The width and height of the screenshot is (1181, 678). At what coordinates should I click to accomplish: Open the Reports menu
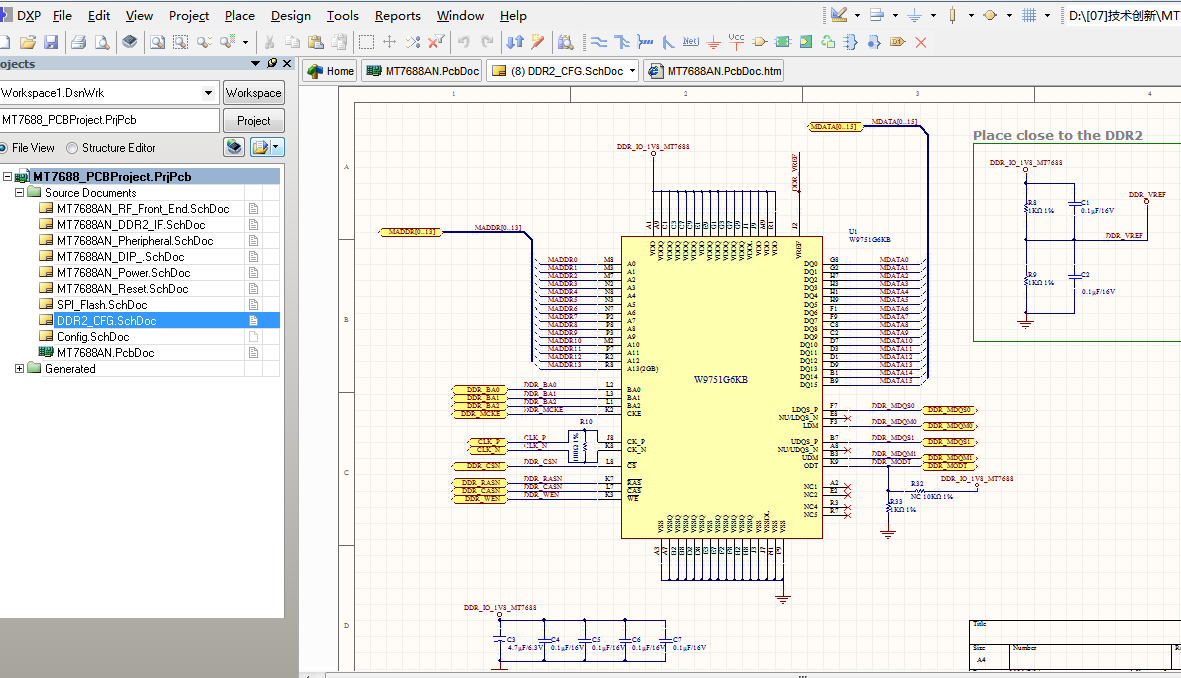pos(398,15)
